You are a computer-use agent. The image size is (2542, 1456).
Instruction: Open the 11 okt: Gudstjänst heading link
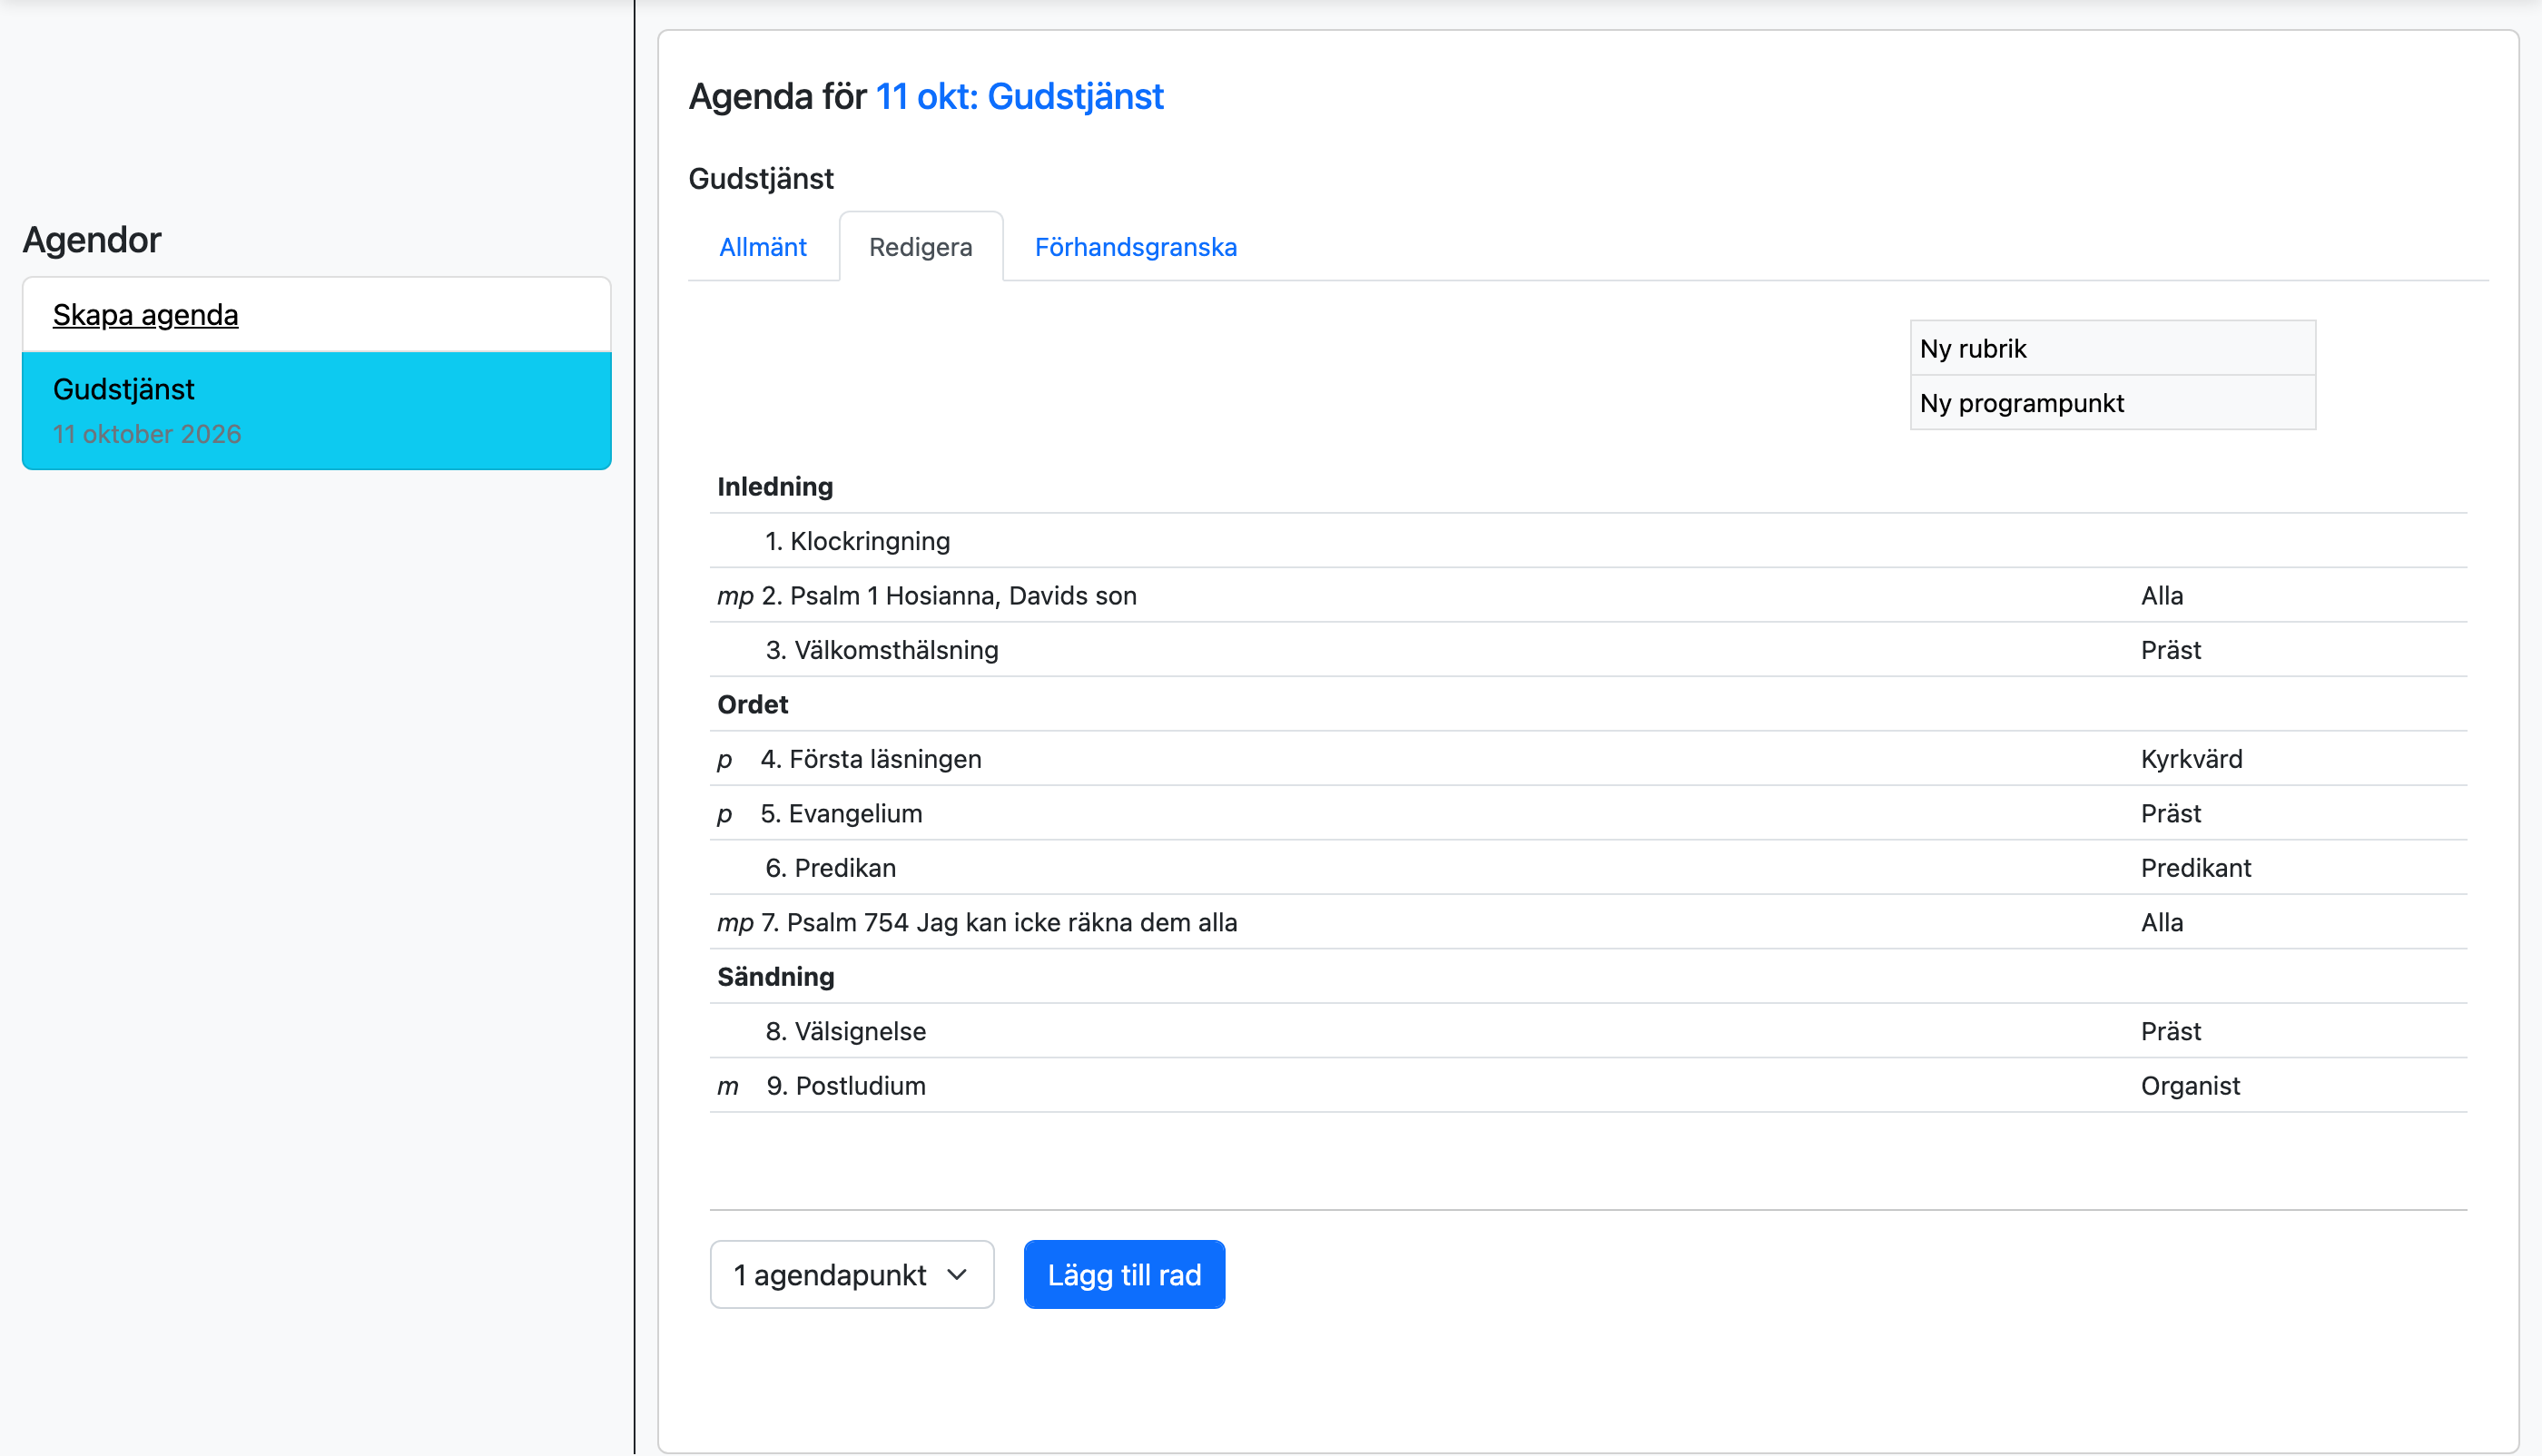(x=1019, y=97)
